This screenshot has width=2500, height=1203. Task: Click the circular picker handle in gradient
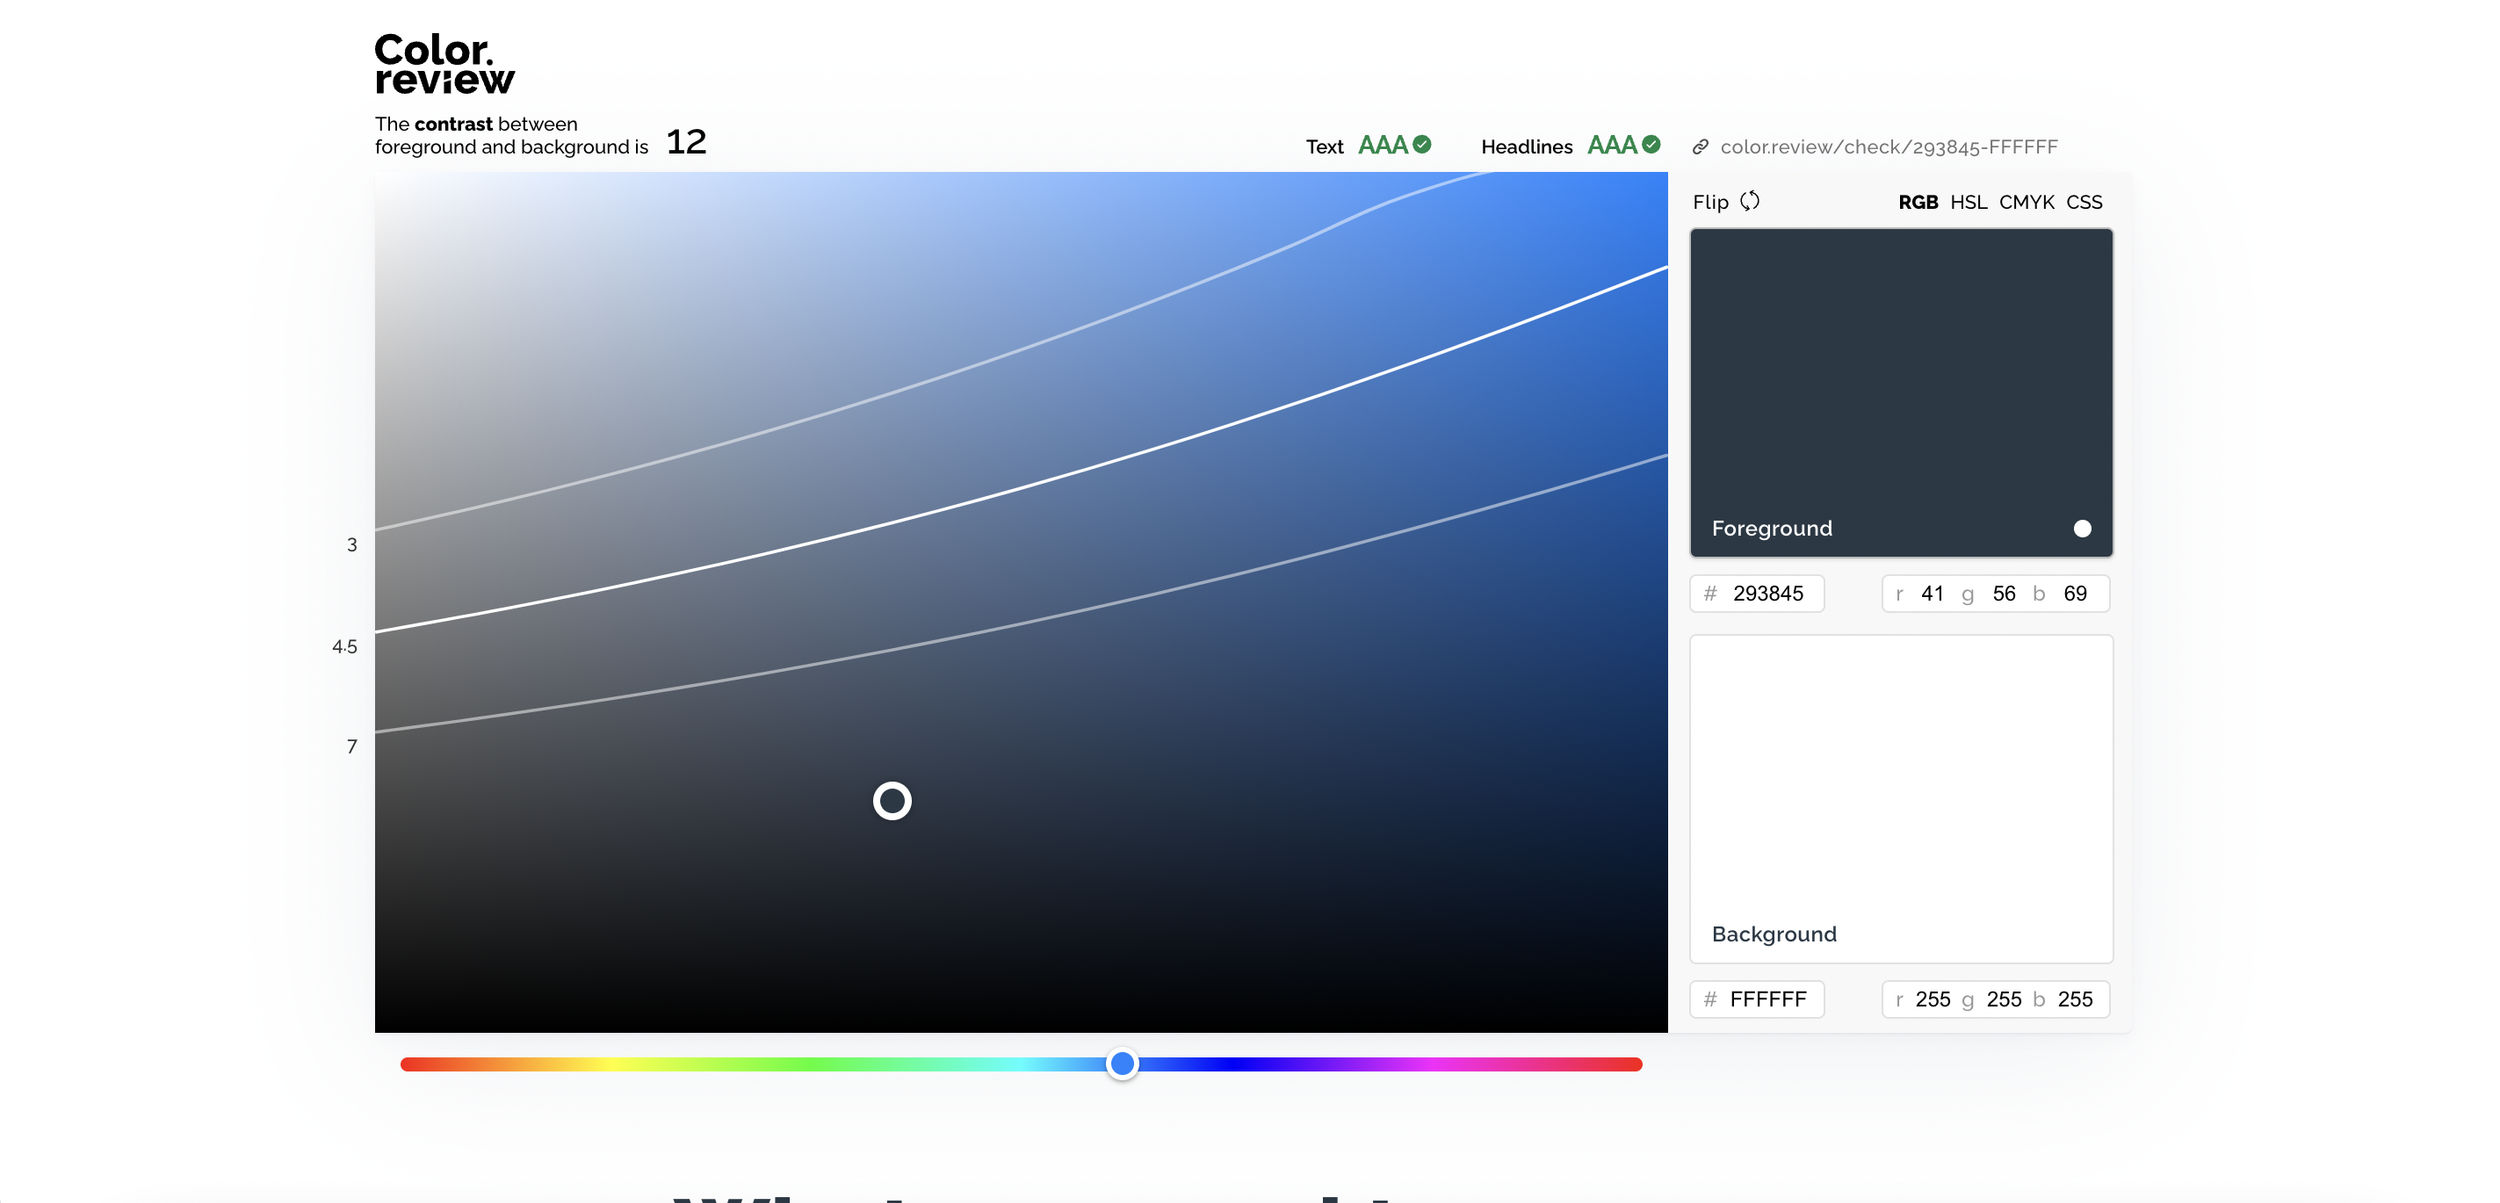(892, 800)
